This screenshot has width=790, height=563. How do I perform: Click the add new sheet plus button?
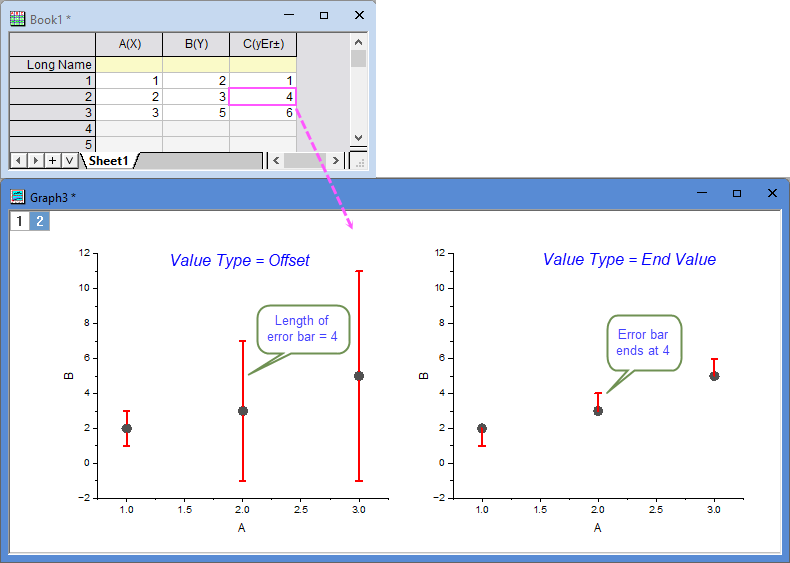pos(52,160)
